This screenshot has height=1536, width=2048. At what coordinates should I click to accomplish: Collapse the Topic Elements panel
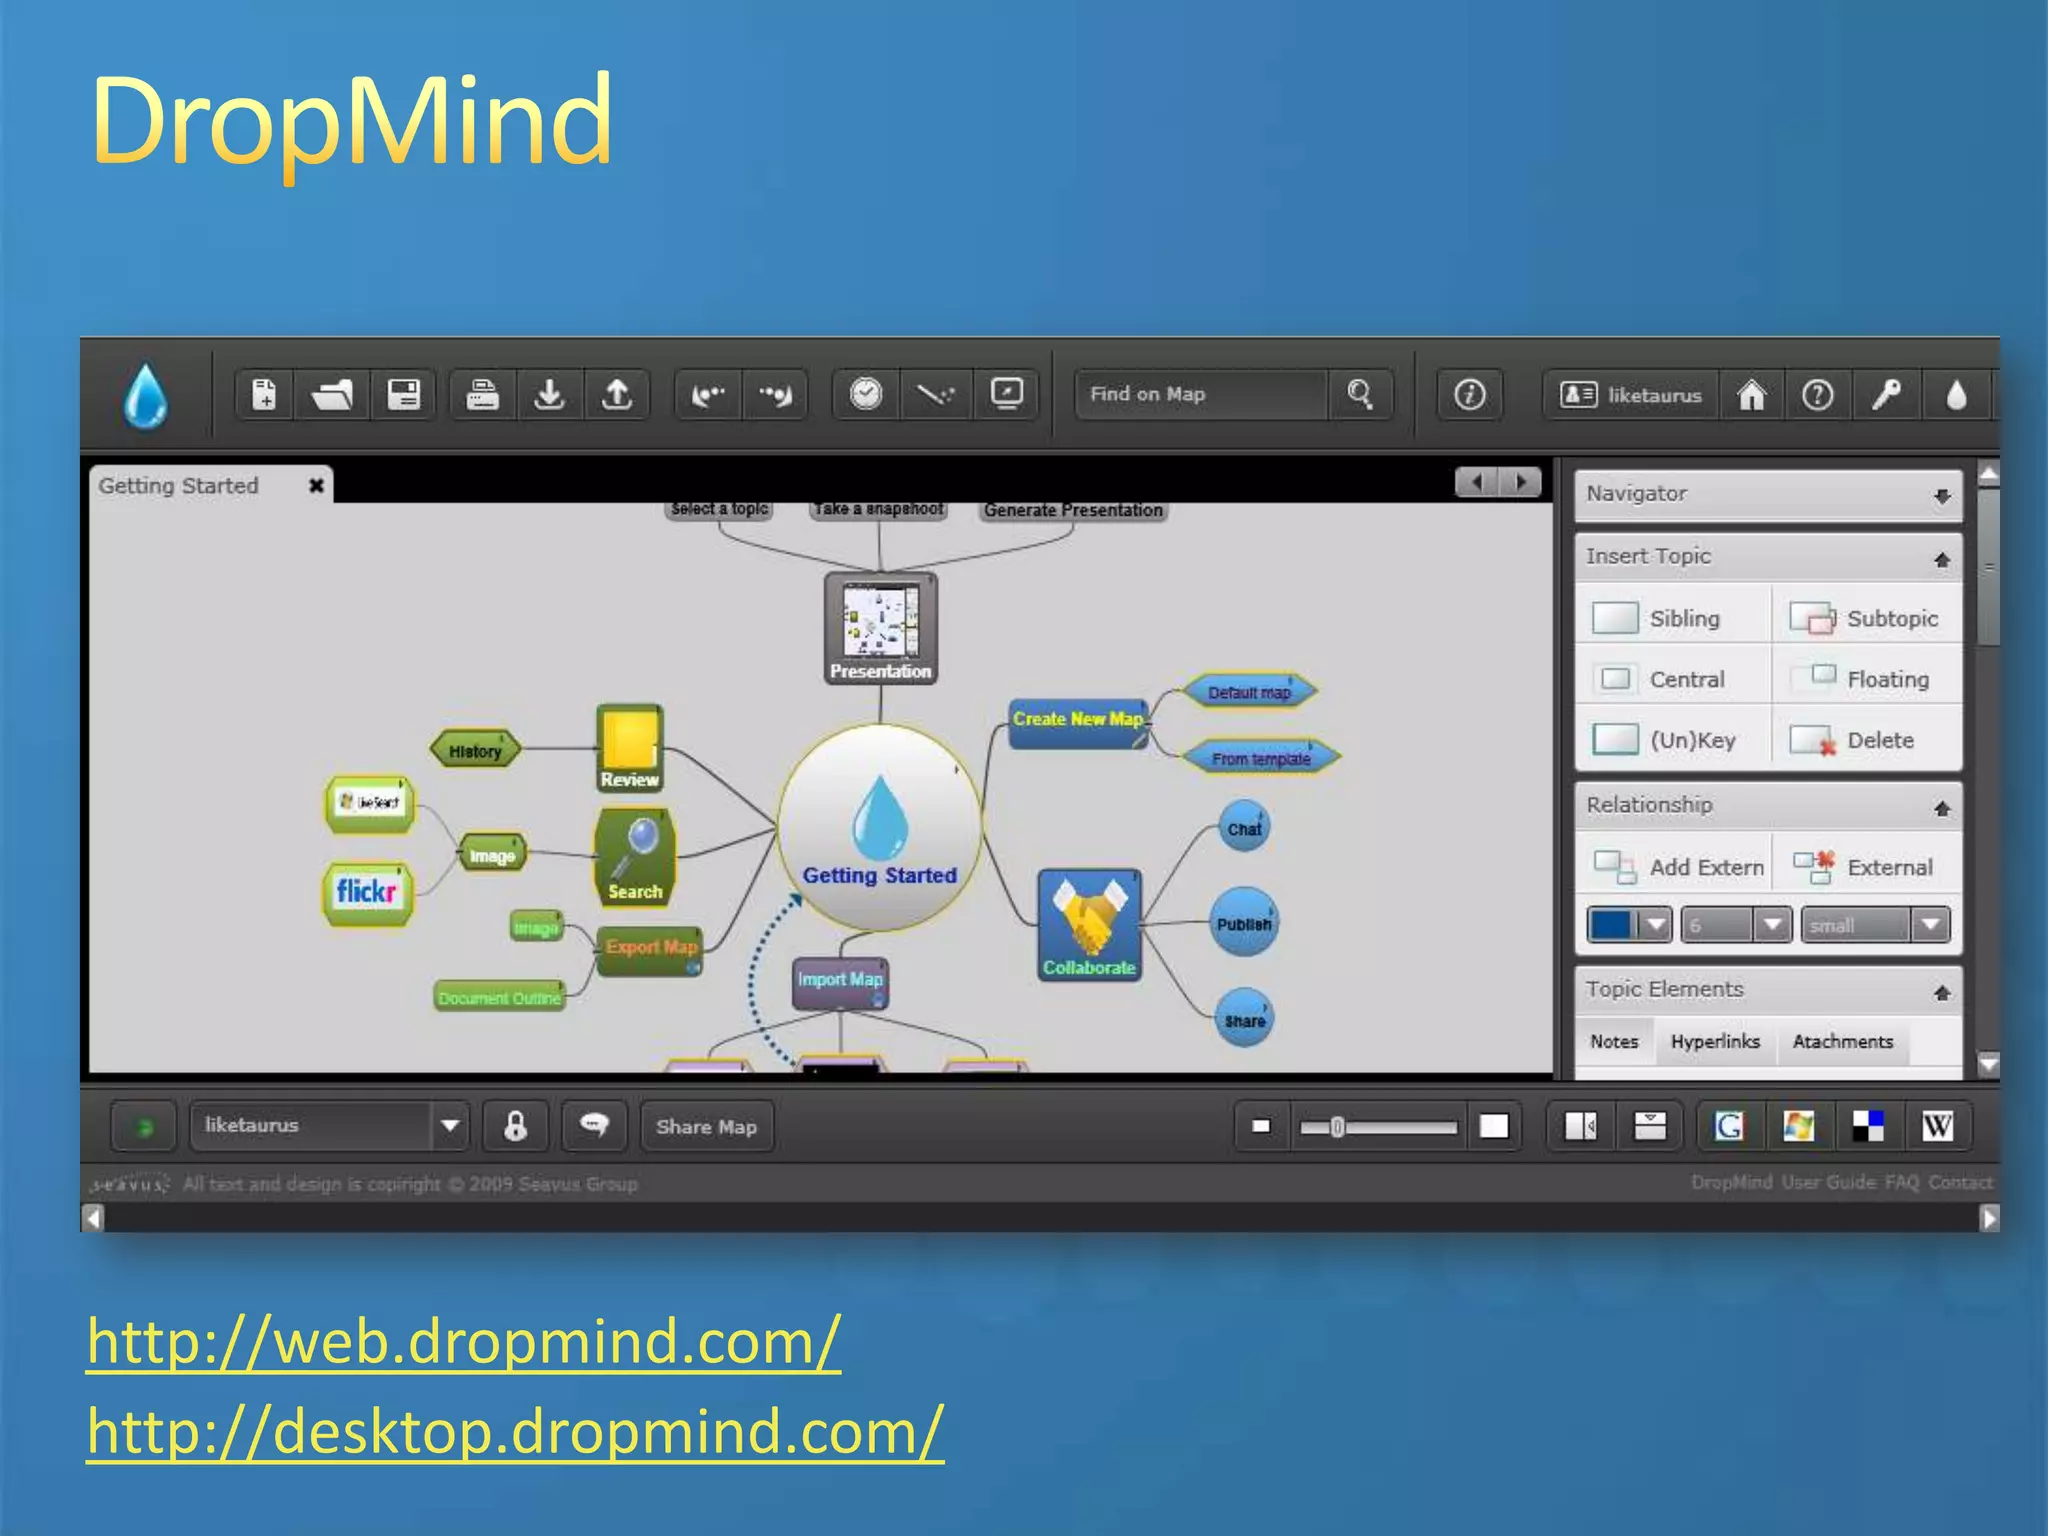(x=1941, y=992)
